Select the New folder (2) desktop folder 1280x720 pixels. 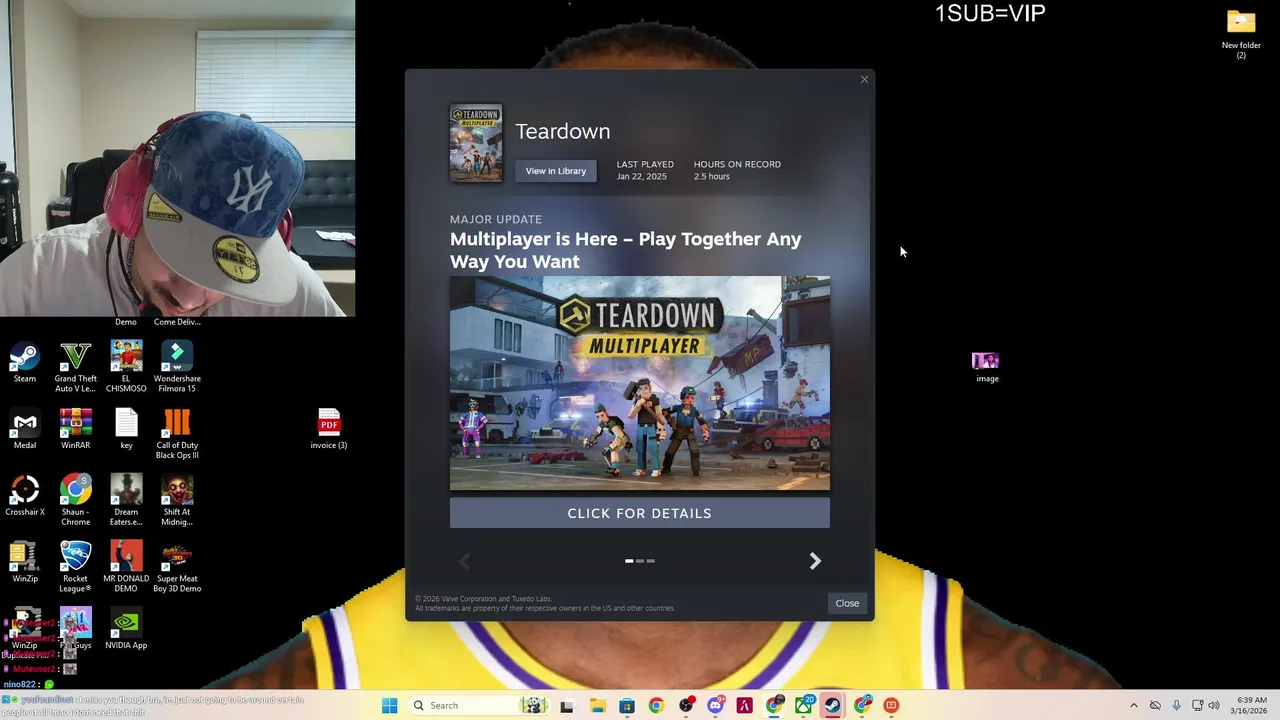[x=1241, y=34]
